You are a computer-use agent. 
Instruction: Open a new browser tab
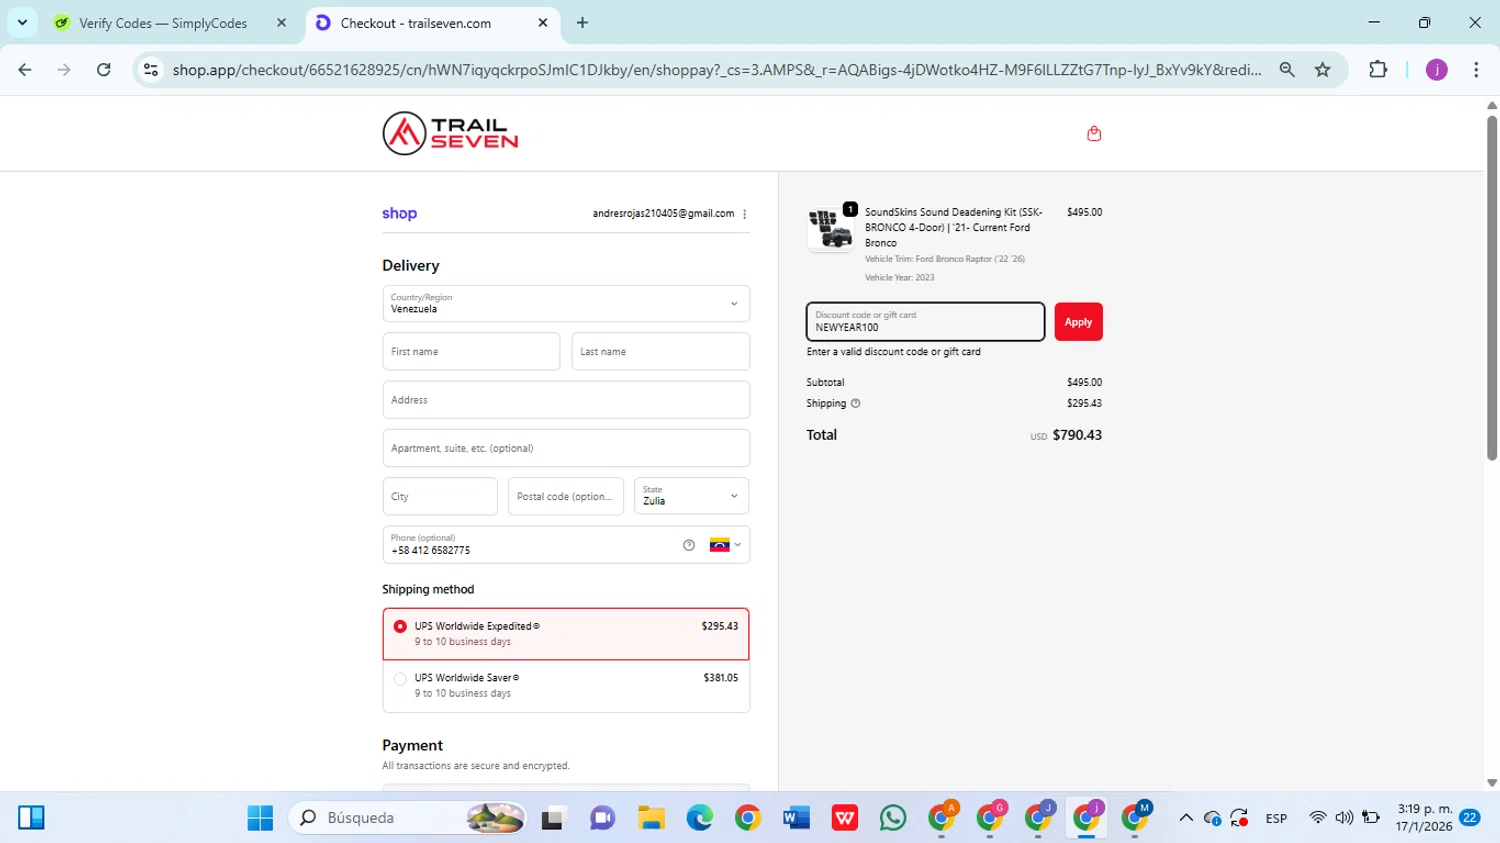click(582, 22)
